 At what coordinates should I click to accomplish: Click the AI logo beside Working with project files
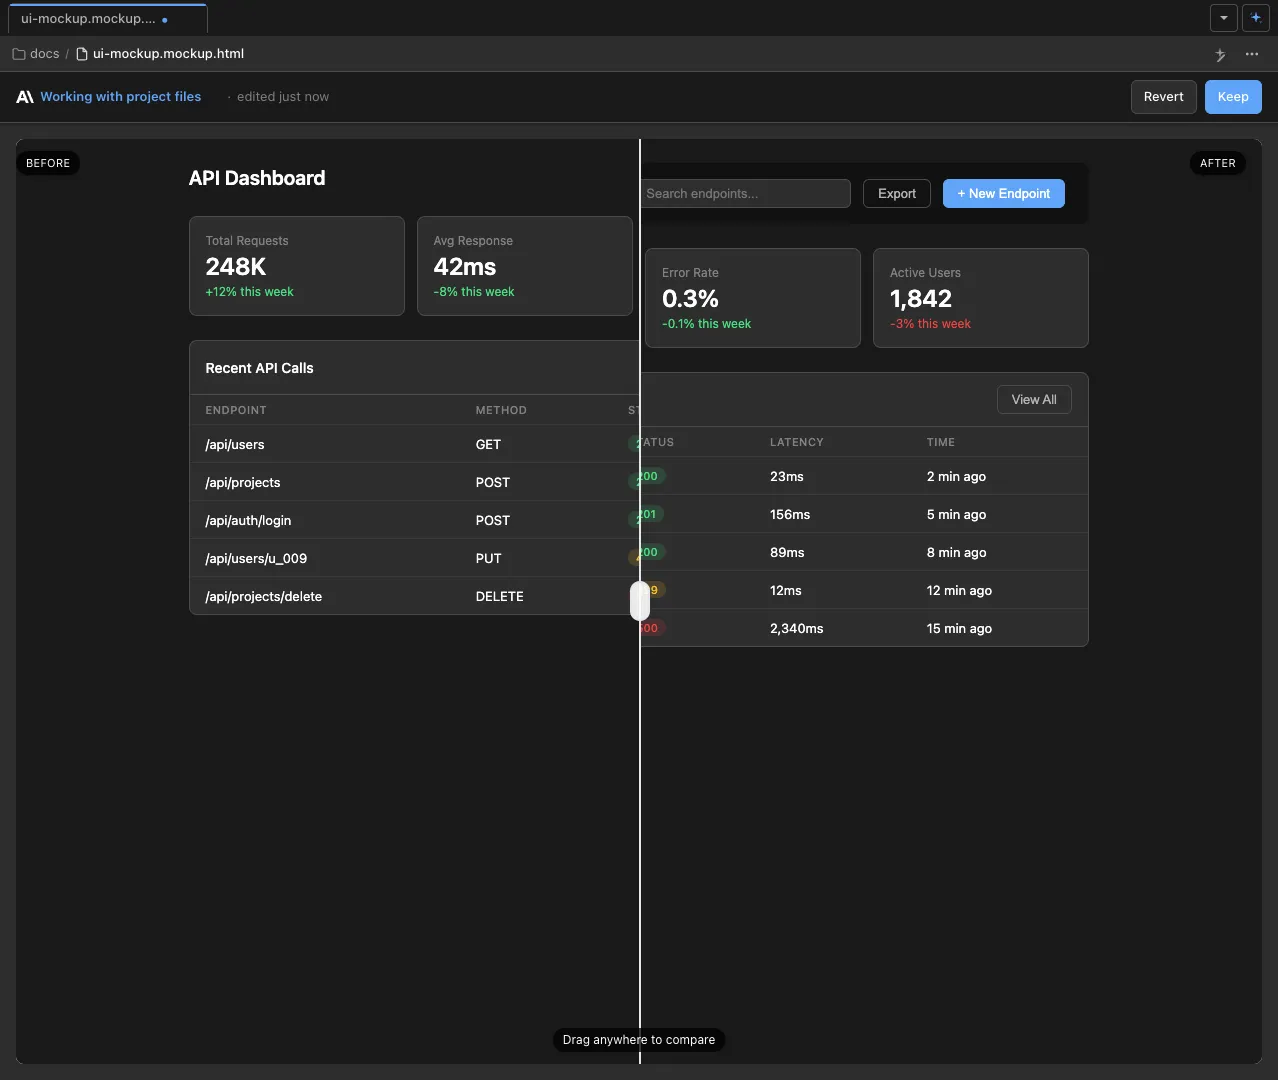(24, 96)
